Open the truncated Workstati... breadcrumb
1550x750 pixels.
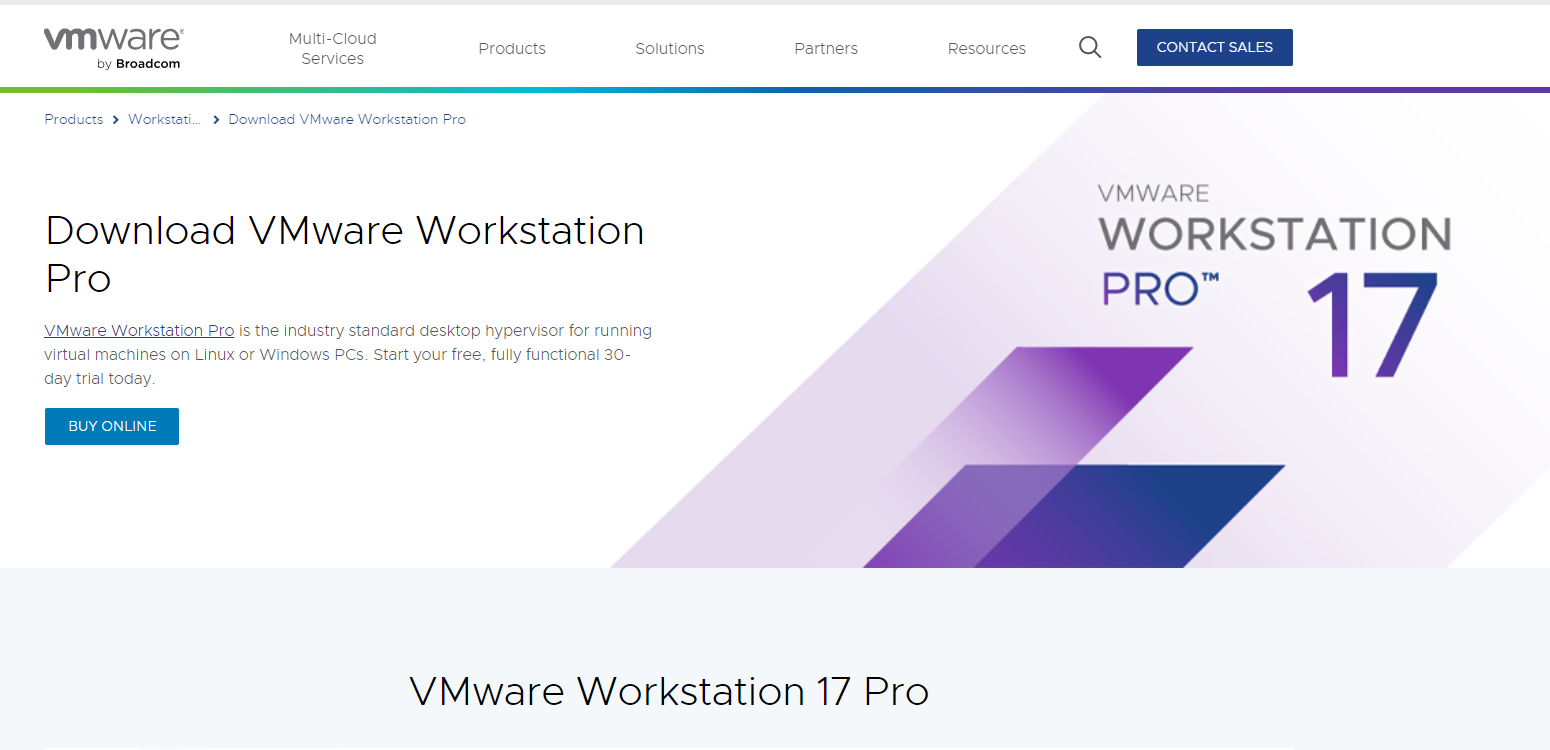(x=164, y=119)
